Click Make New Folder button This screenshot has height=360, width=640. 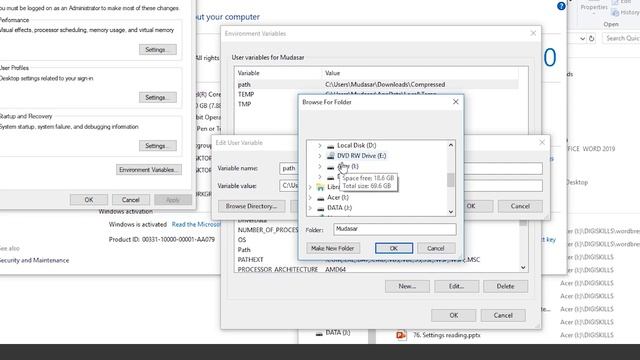coord(333,248)
